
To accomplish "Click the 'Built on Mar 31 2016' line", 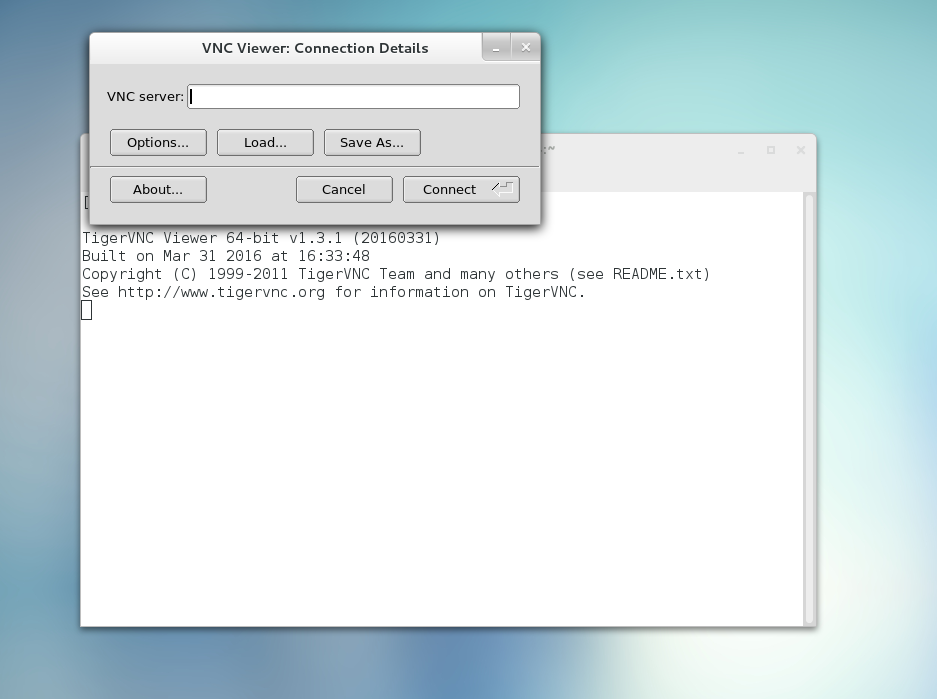I will (x=226, y=256).
